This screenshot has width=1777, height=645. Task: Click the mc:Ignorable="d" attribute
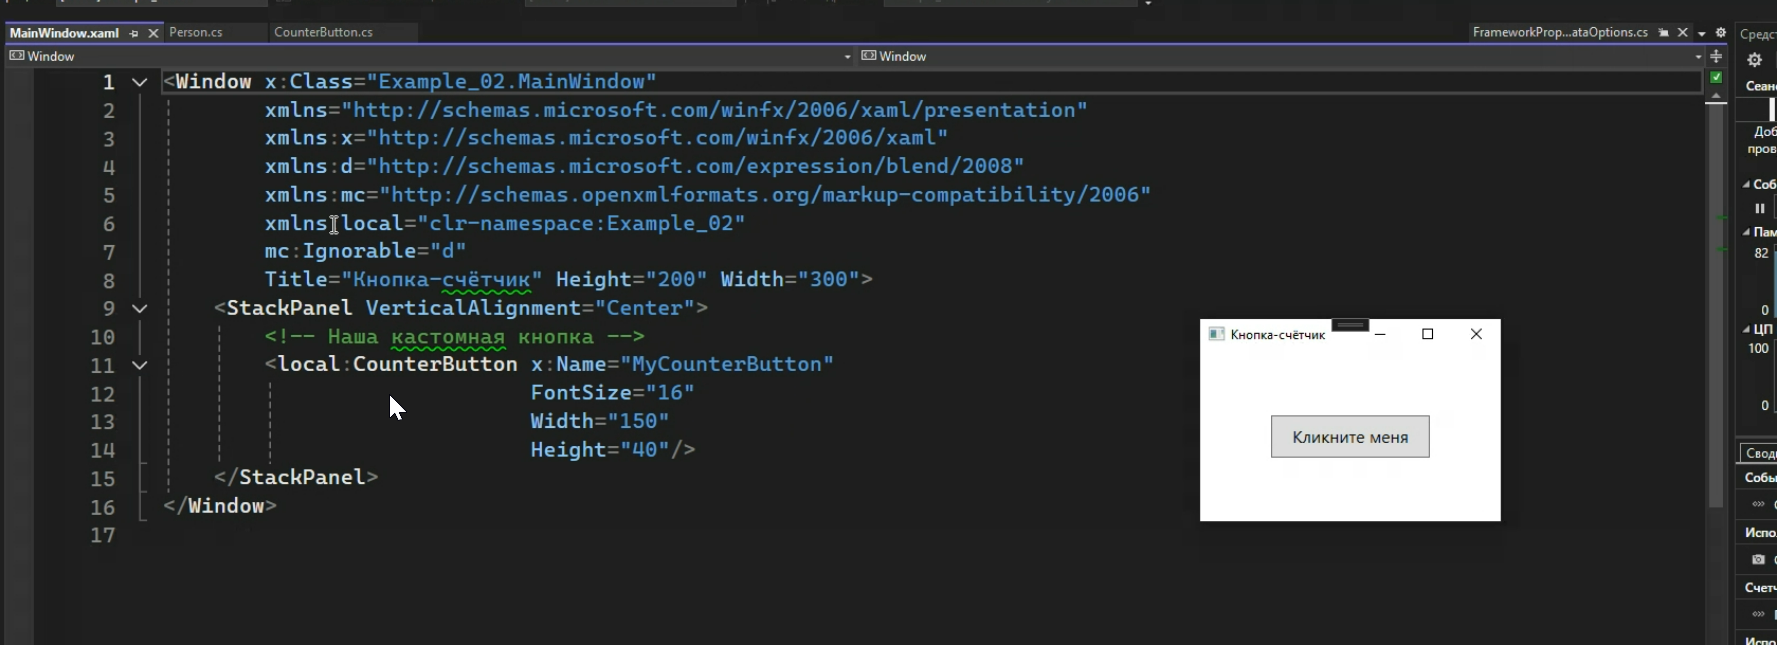point(365,252)
